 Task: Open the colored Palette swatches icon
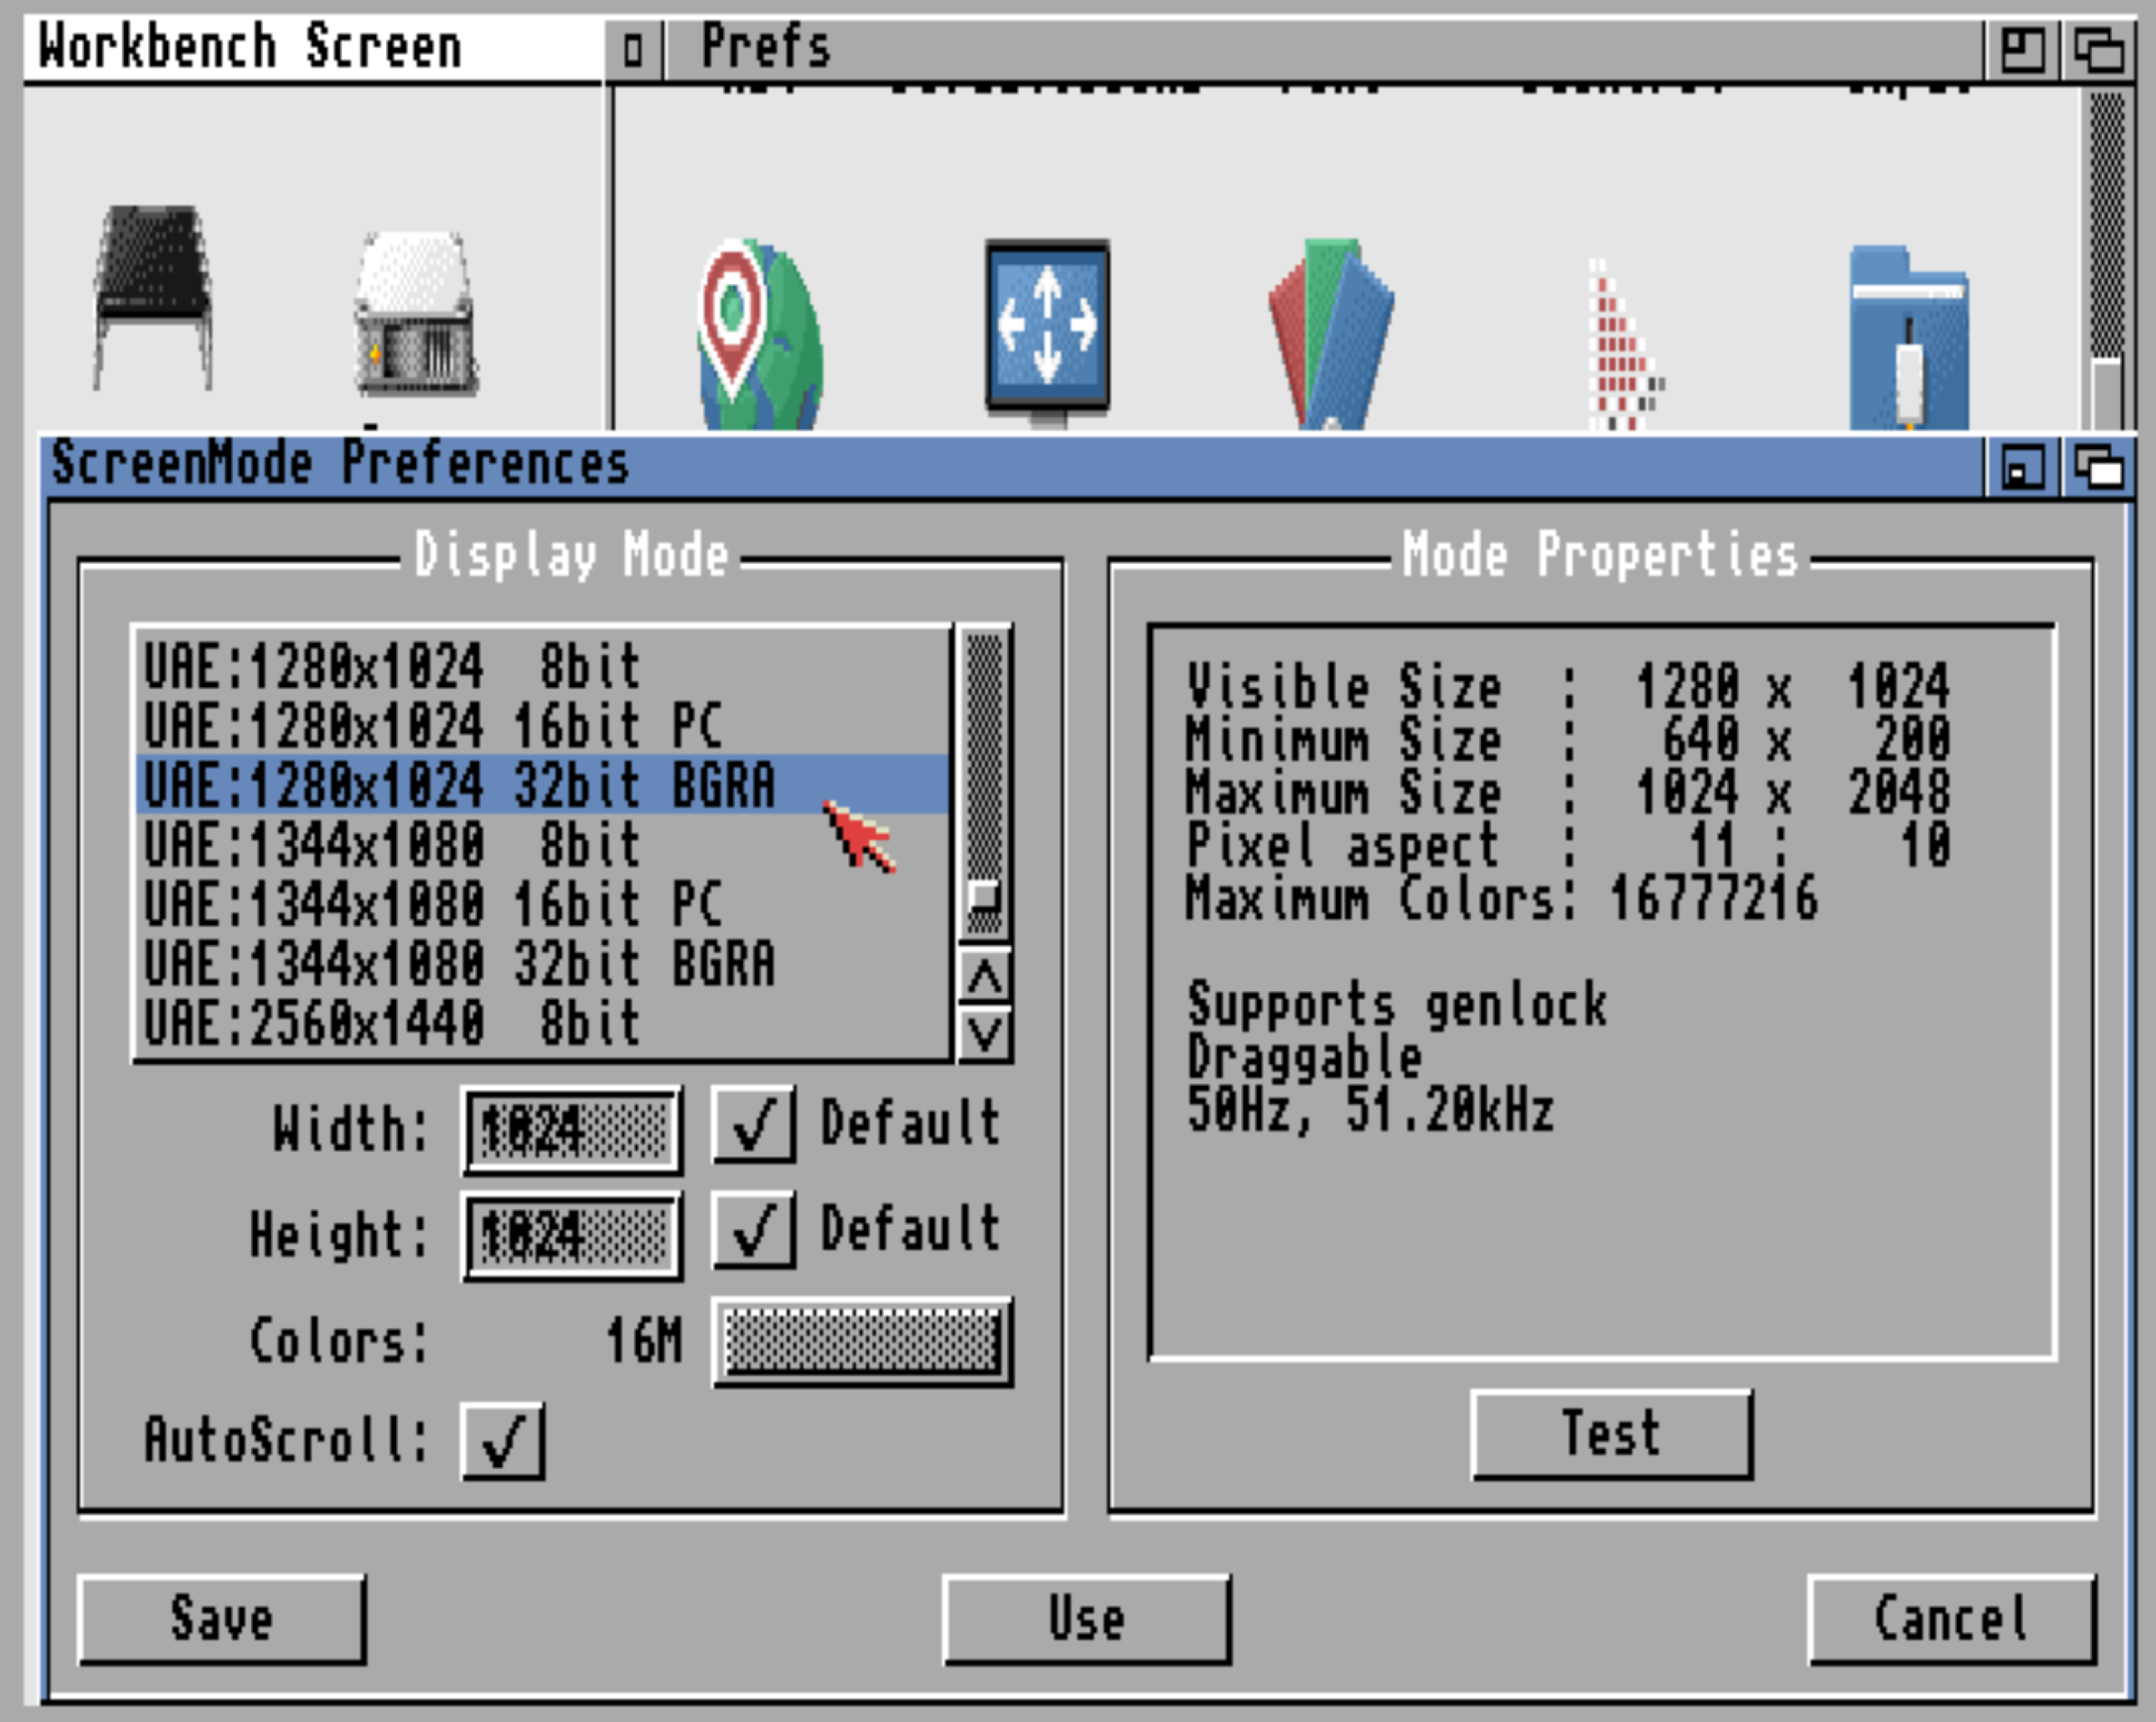1331,335
